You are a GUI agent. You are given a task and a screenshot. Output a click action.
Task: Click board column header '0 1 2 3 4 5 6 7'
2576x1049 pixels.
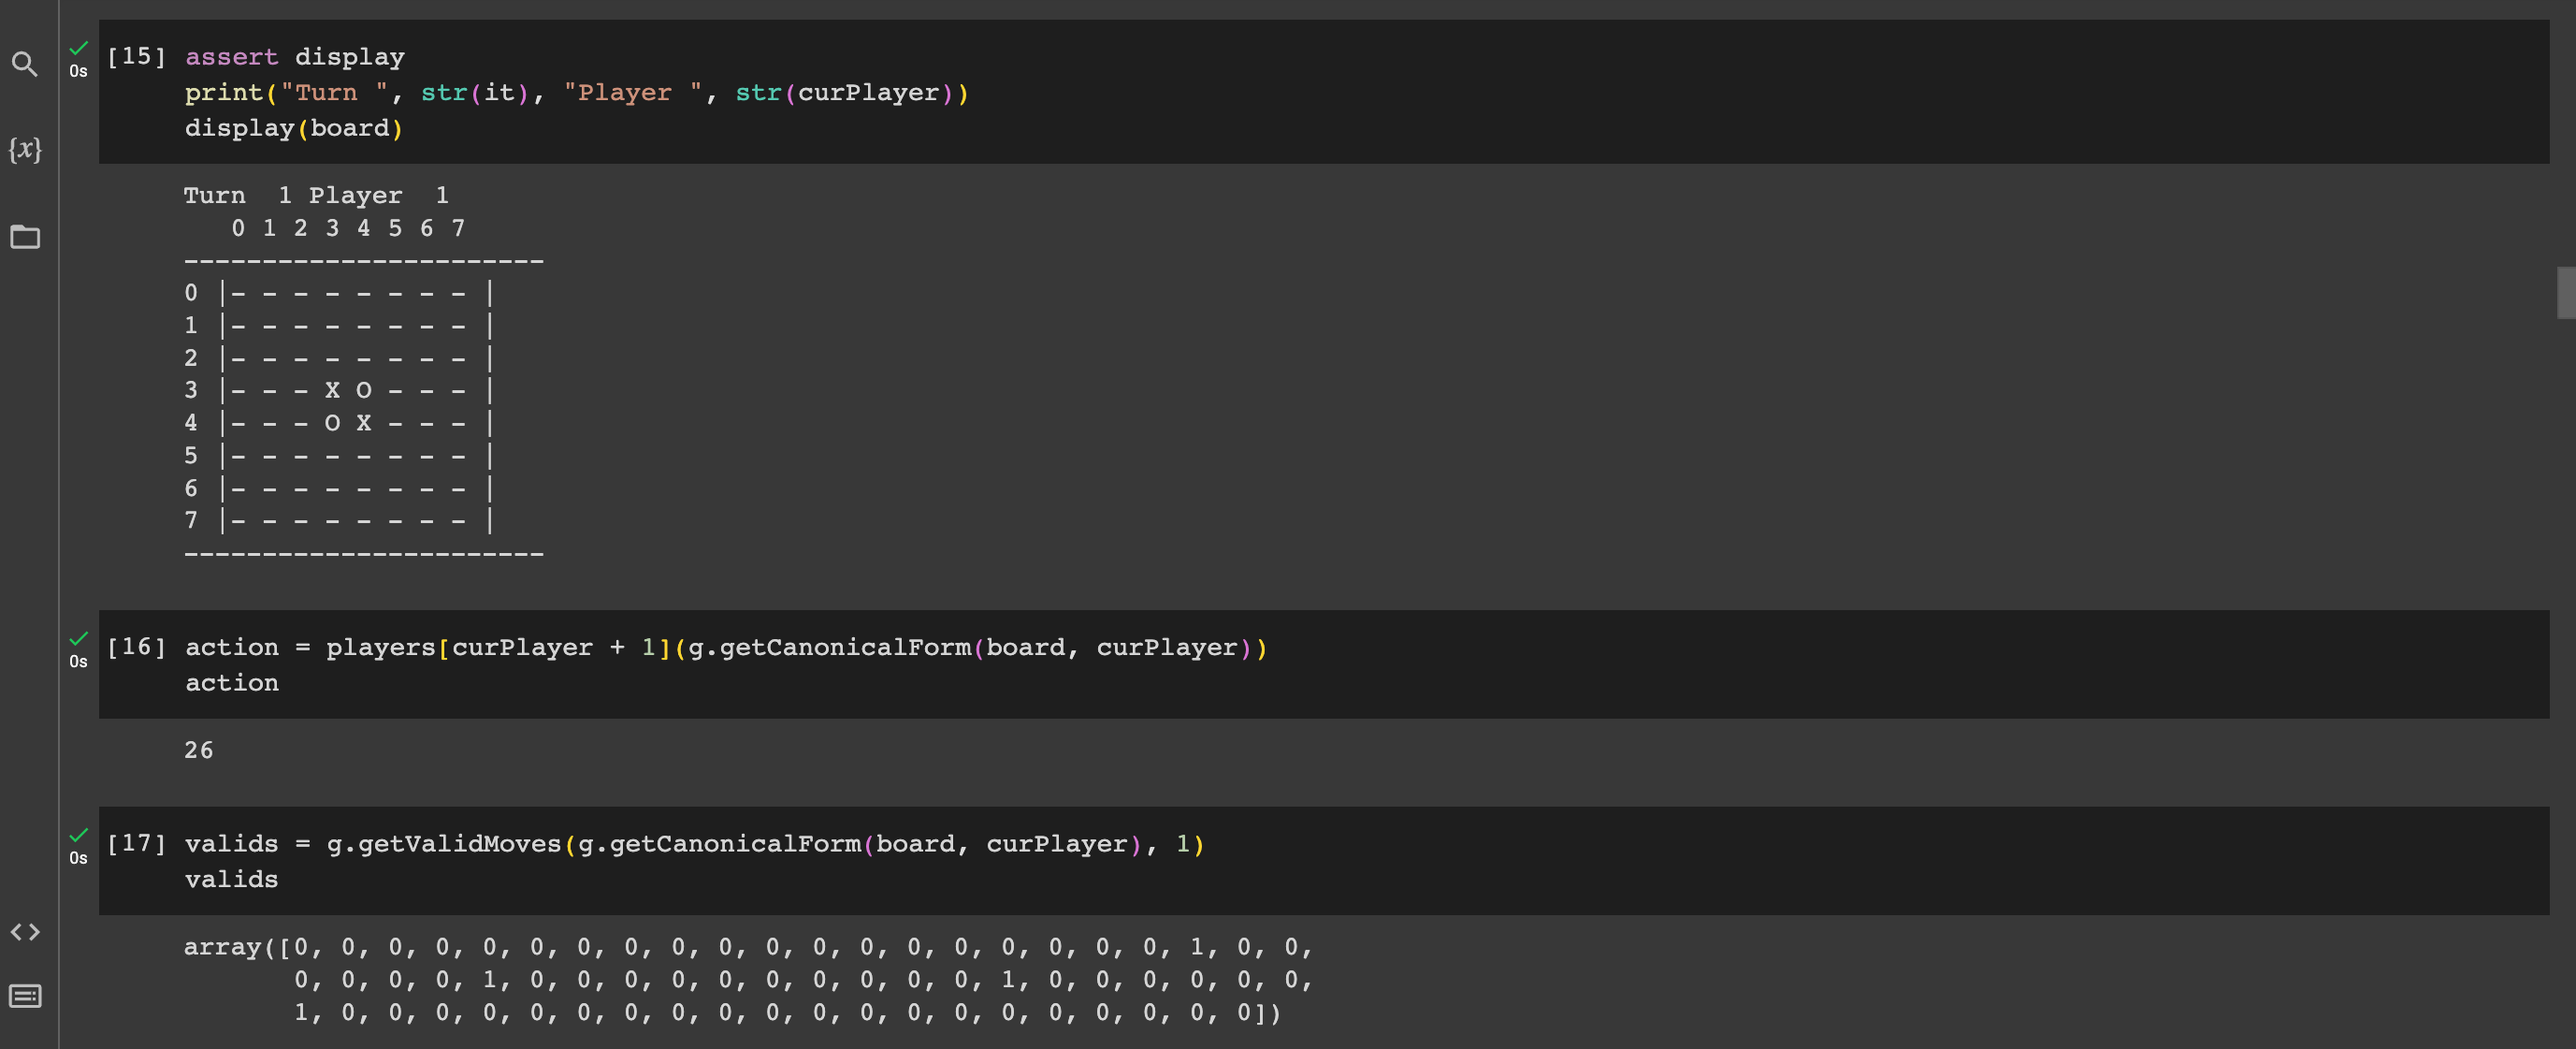click(348, 228)
